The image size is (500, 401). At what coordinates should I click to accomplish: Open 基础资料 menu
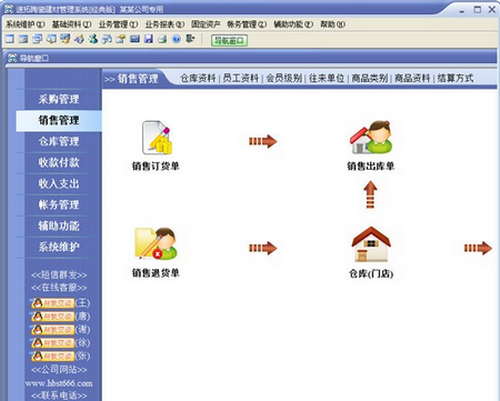72,24
